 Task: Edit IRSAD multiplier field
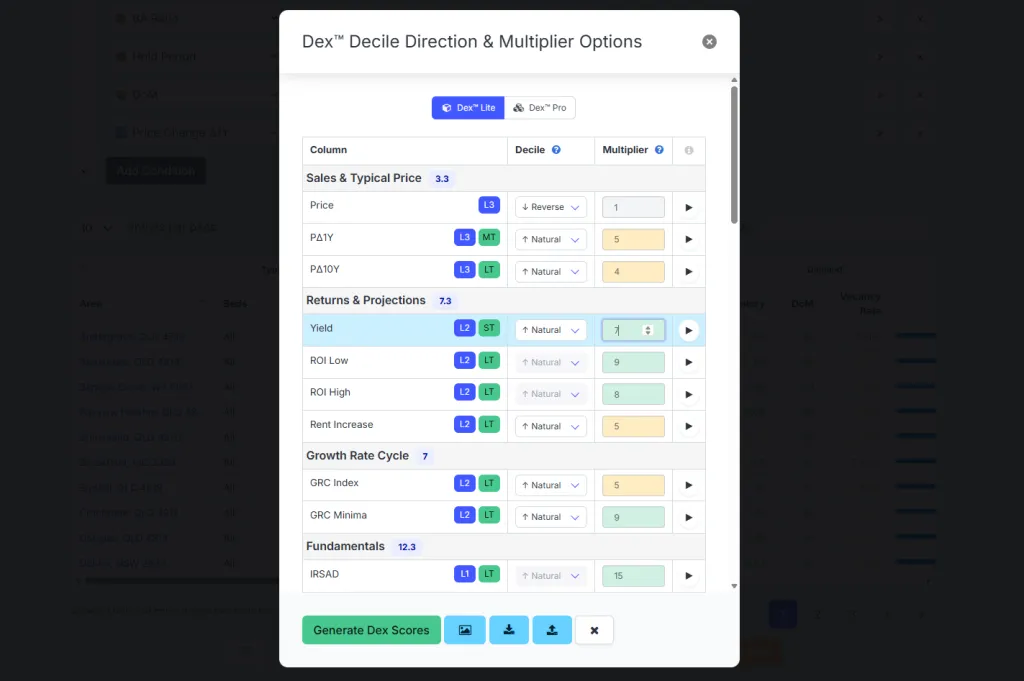click(x=633, y=576)
